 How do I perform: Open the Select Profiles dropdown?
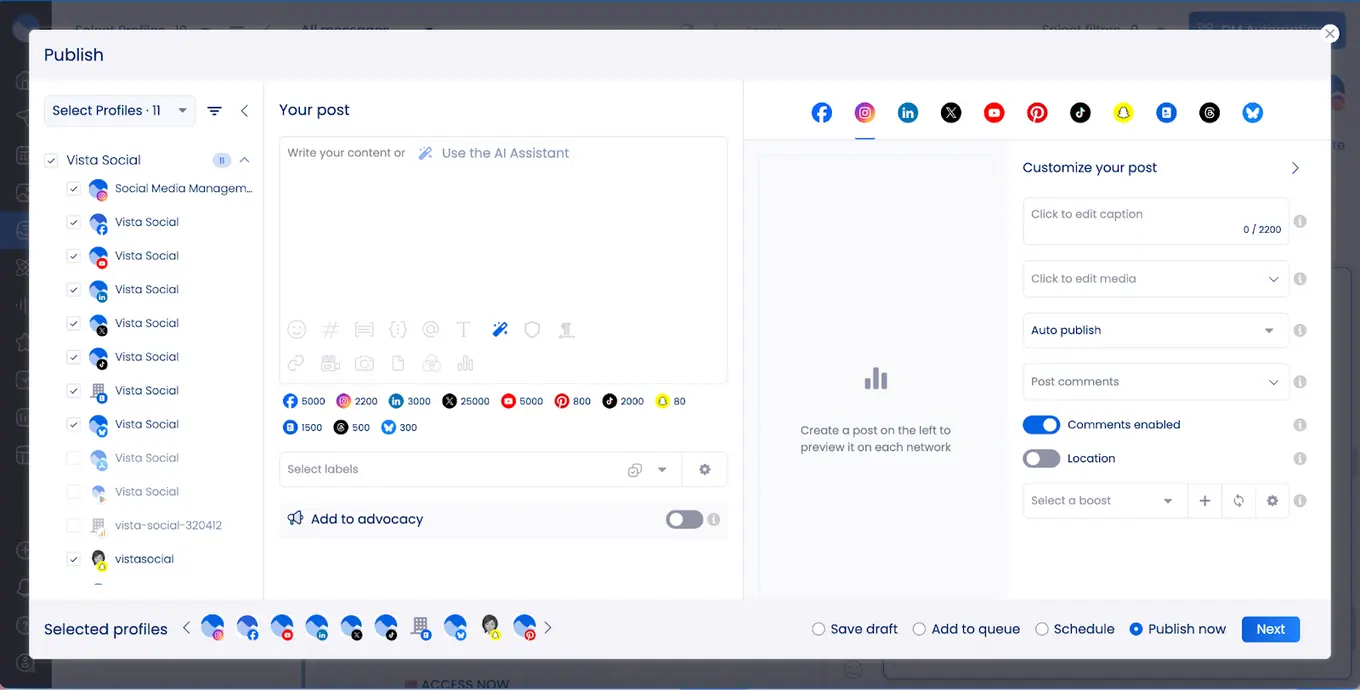coord(119,111)
